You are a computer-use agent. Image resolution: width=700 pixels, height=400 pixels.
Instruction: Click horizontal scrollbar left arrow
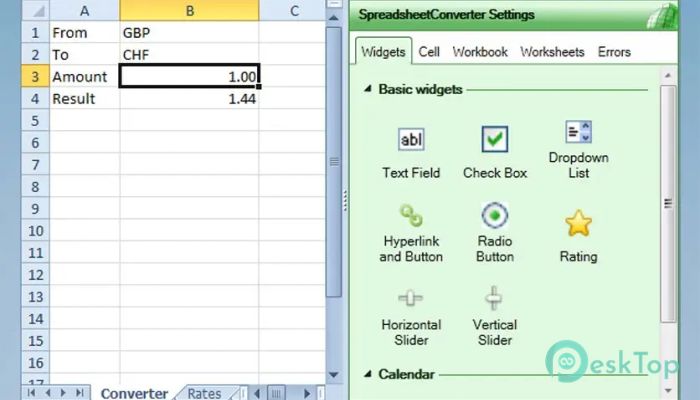(x=257, y=393)
